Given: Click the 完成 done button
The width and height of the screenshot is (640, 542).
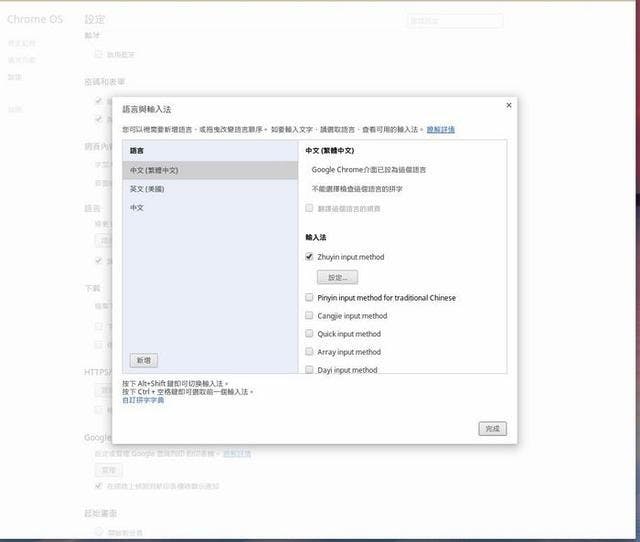Looking at the screenshot, I should click(493, 429).
